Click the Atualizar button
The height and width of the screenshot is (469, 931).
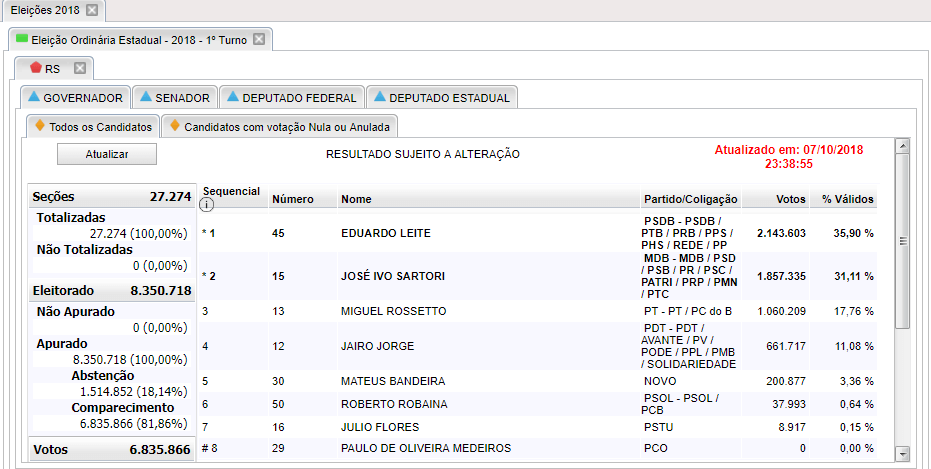tap(107, 154)
